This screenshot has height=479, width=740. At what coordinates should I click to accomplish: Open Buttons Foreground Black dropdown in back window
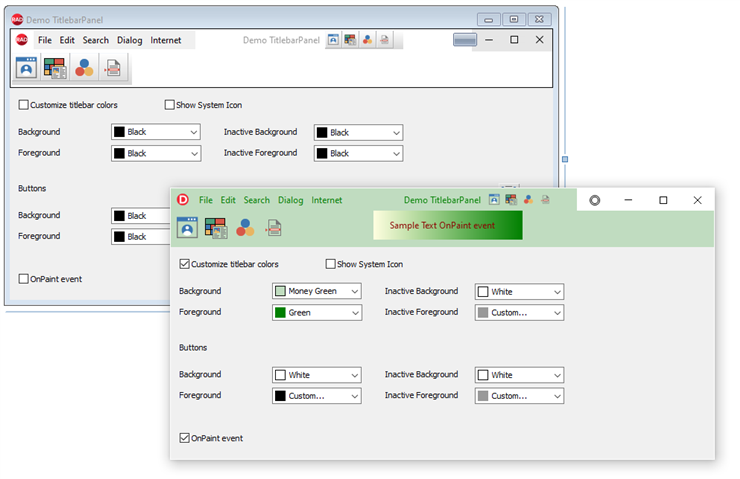pyautogui.click(x=141, y=236)
